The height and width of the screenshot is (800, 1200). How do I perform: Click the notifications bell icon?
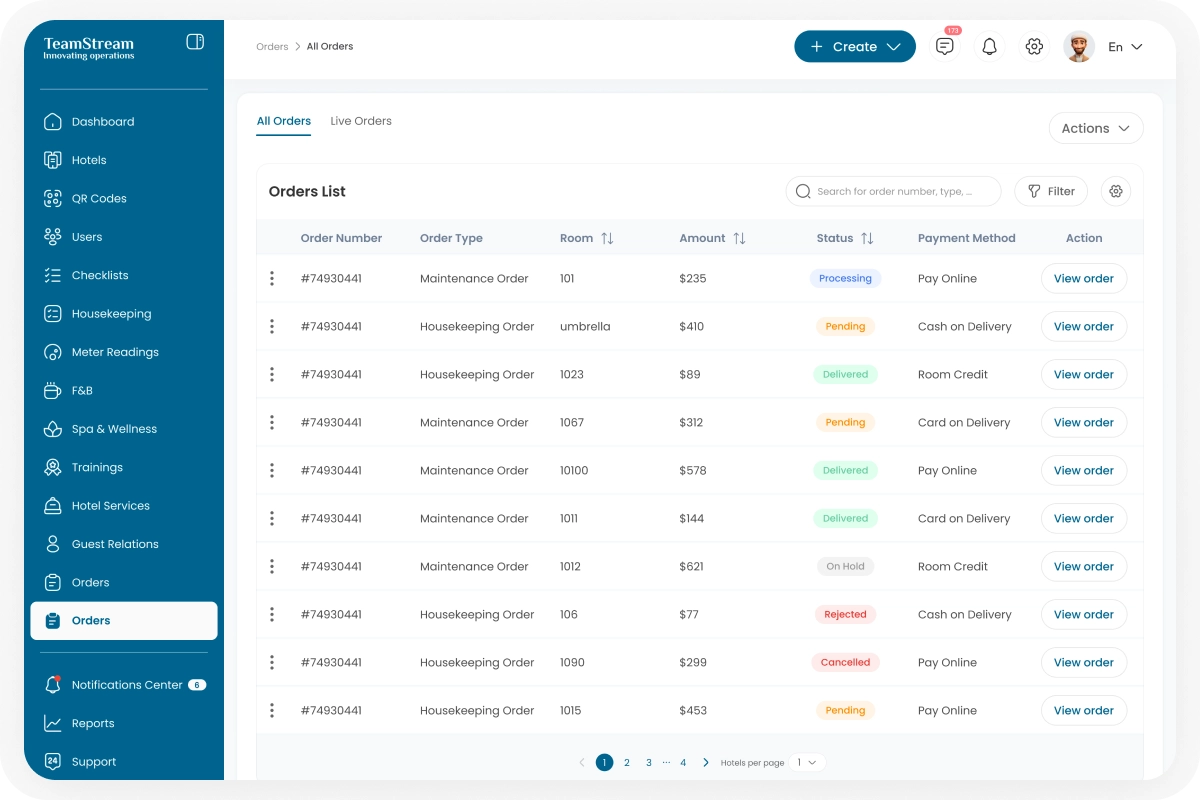[989, 47]
